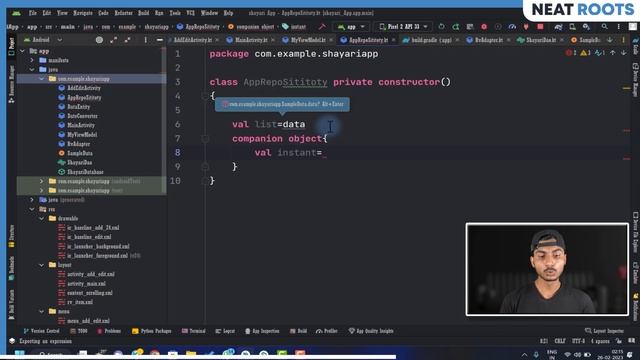Click the select opened file target icon
Viewport: 640px width, 360px height.
(99, 40)
